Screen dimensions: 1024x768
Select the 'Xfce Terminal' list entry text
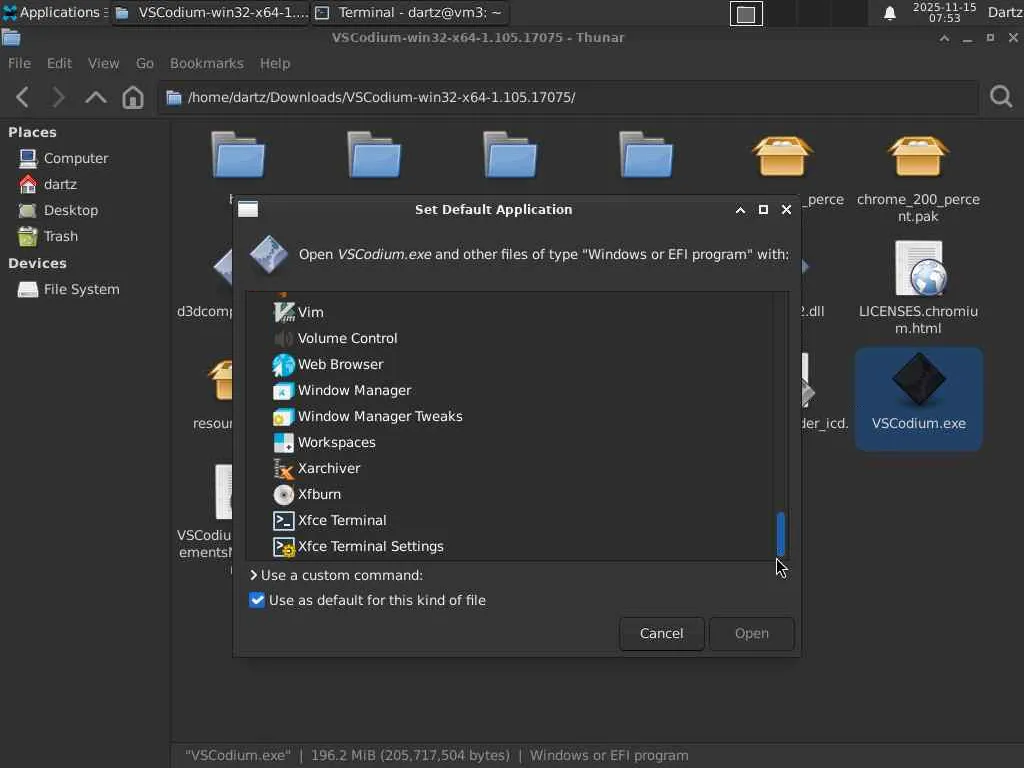[342, 520]
